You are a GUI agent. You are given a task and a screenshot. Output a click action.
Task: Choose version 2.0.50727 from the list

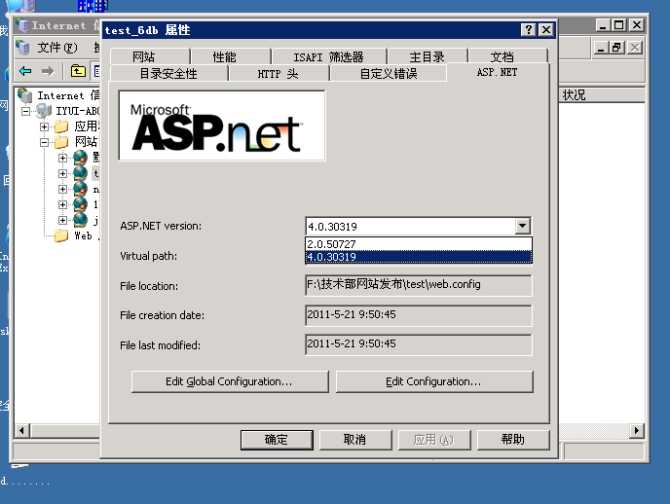point(419,244)
